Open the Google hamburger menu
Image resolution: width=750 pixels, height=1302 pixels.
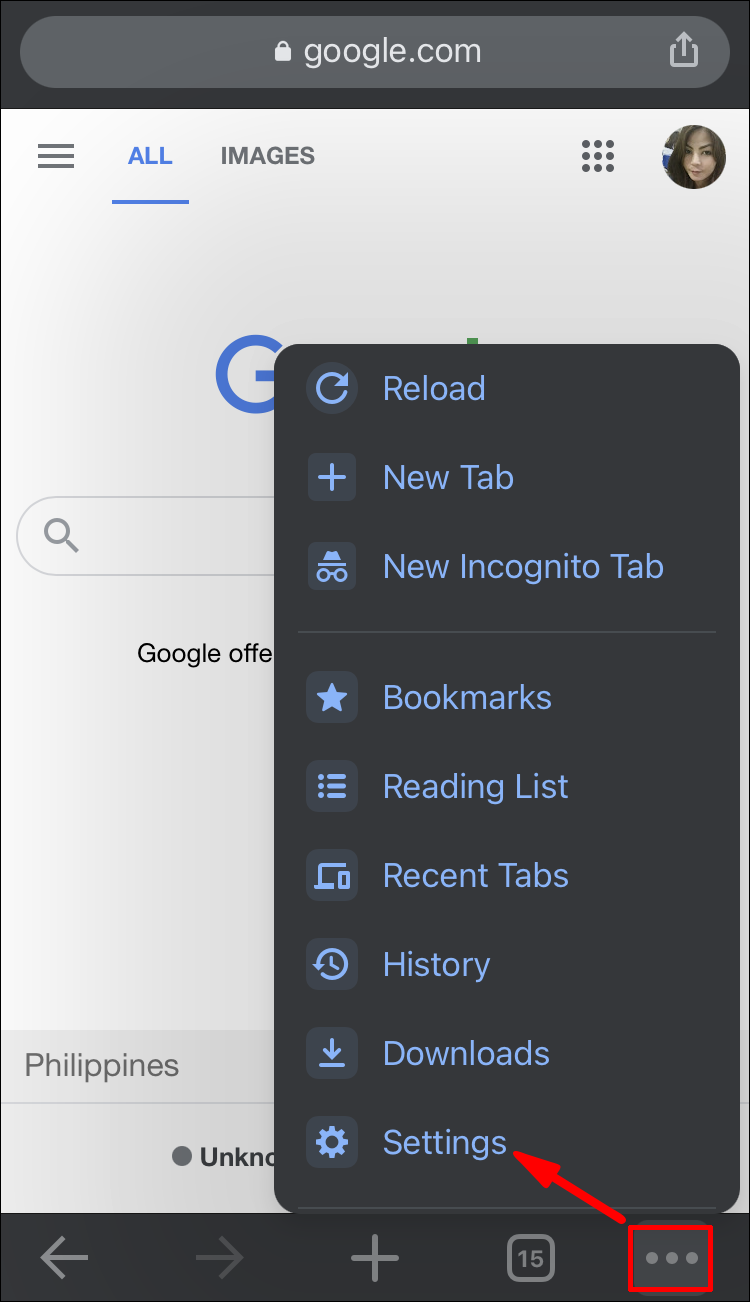(56, 156)
